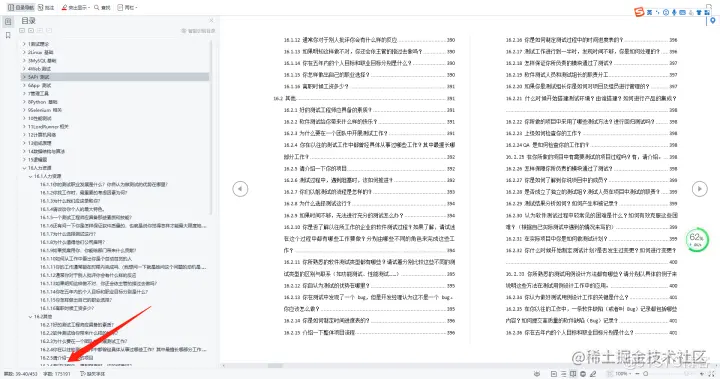
Task: Jump to outline entry 16.1.4
Action: [x=72, y=209]
